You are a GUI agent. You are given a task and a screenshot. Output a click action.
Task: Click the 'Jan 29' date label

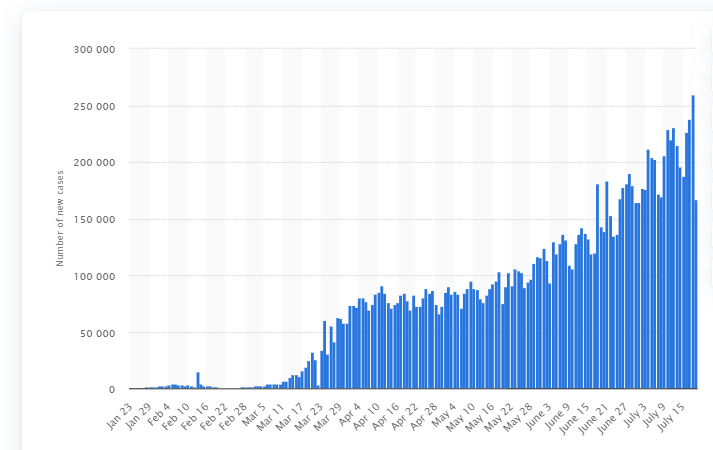click(139, 416)
